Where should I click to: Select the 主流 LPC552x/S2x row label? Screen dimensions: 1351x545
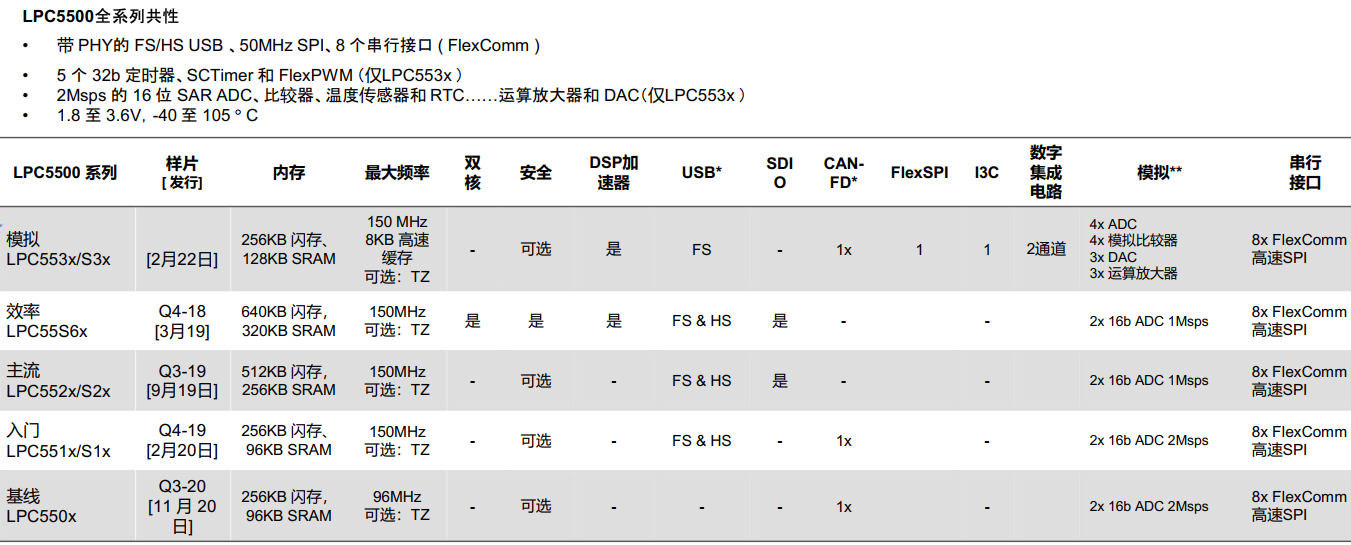click(x=58, y=381)
